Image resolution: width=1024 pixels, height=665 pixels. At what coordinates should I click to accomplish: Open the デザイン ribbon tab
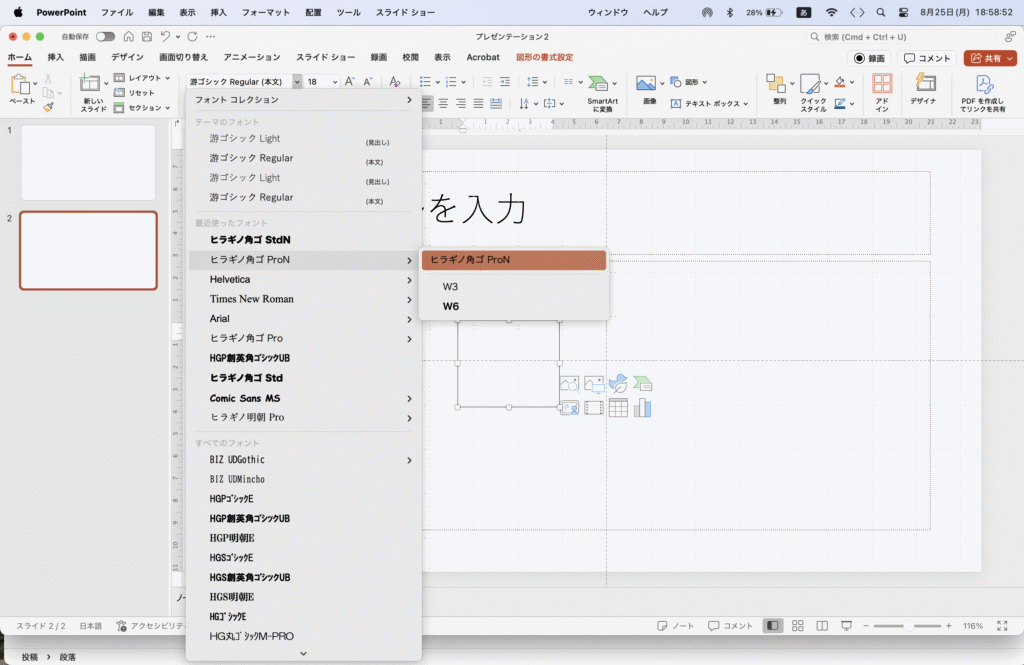coord(127,58)
